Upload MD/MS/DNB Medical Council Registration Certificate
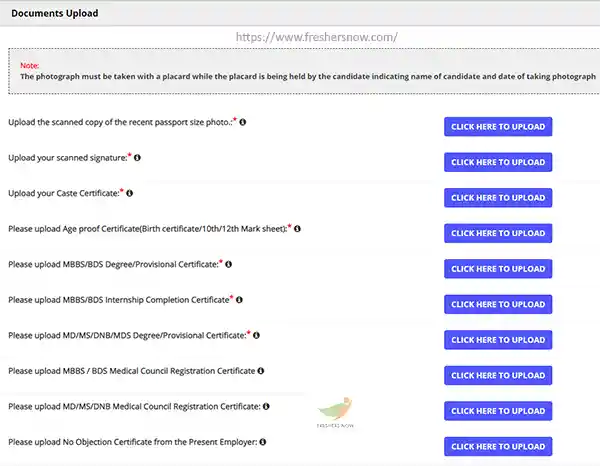The image size is (600, 466). [498, 411]
